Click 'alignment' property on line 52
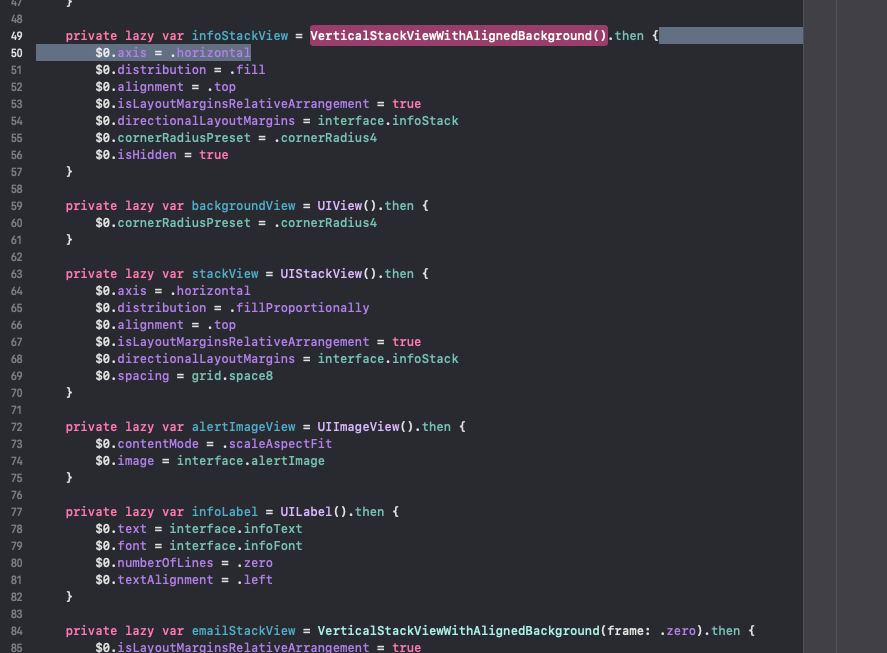Viewport: 887px width, 653px height. (150, 87)
